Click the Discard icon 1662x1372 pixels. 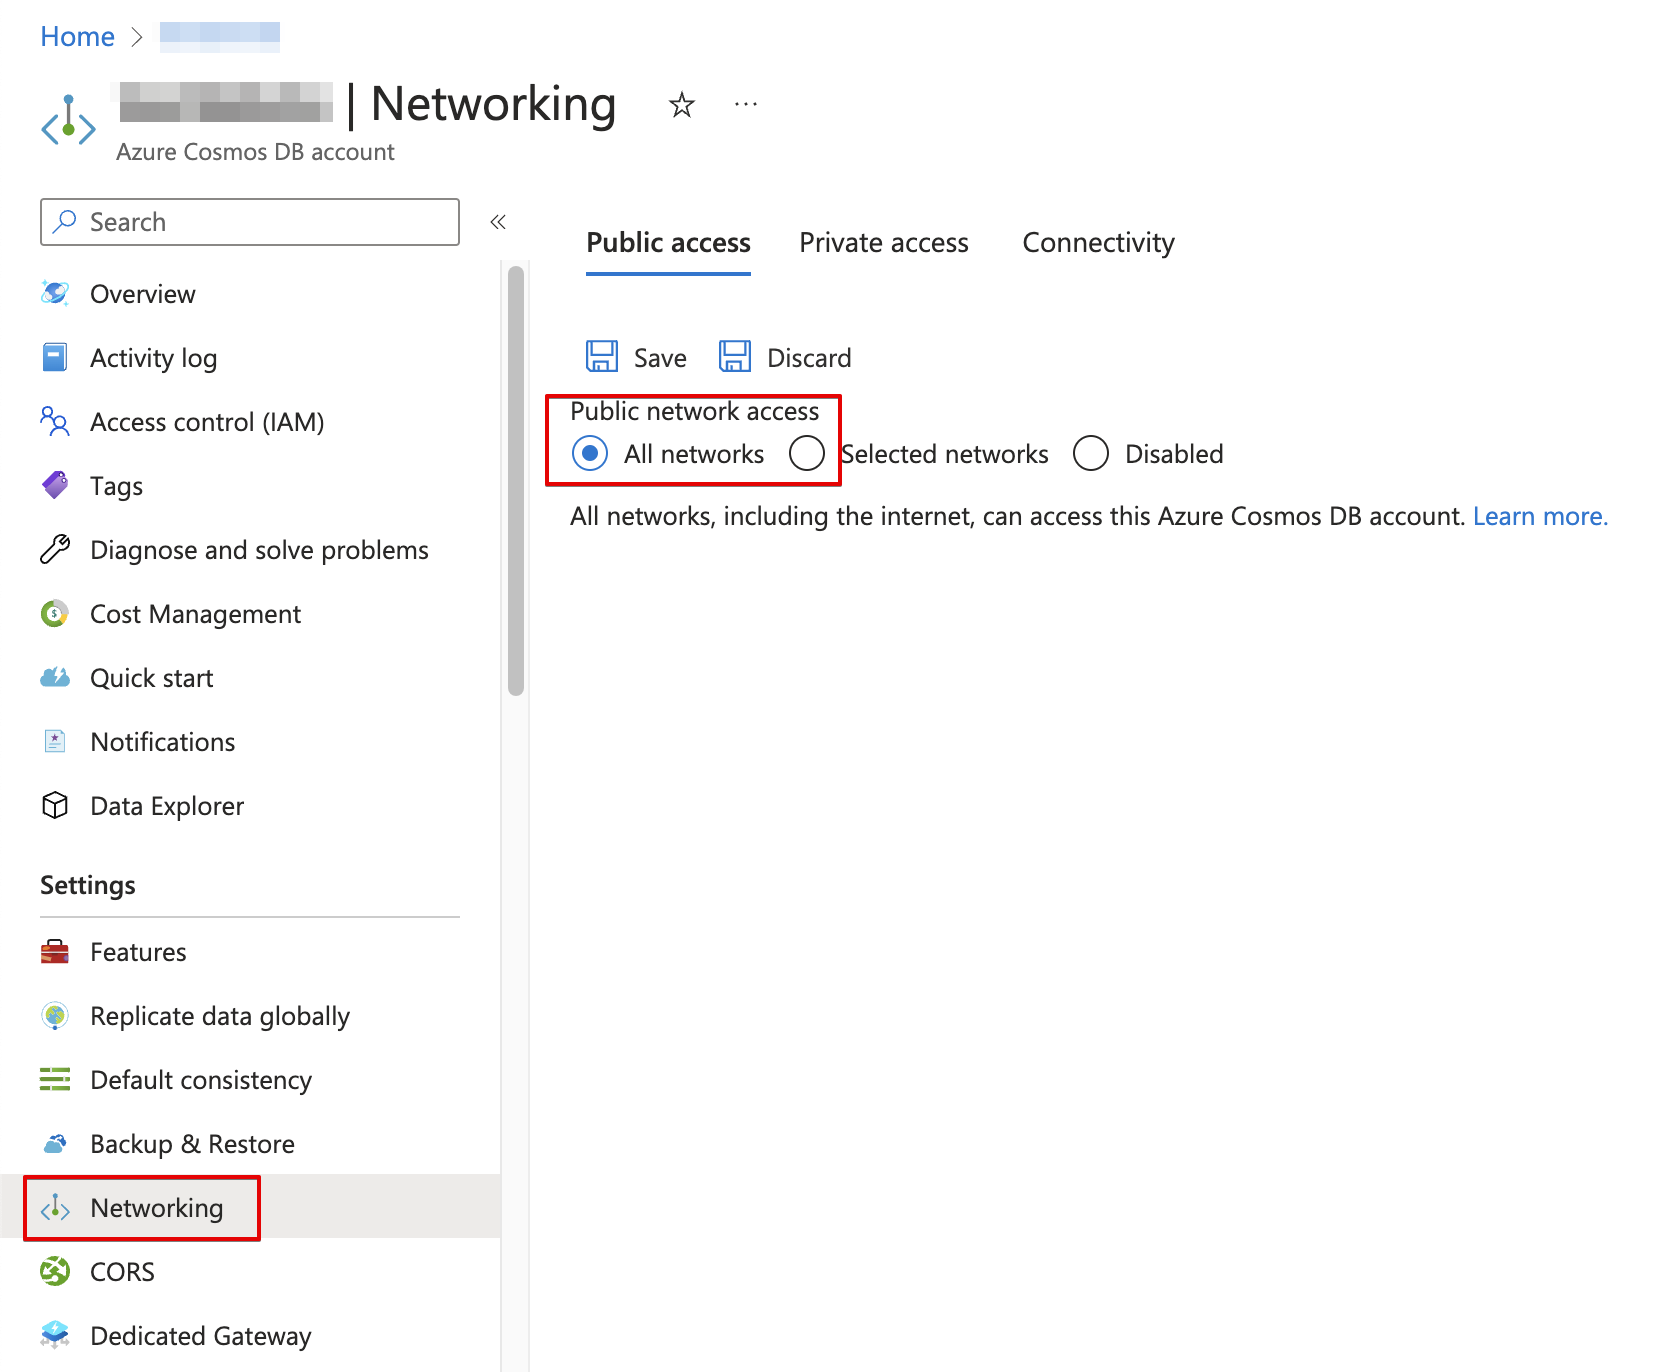coord(735,357)
